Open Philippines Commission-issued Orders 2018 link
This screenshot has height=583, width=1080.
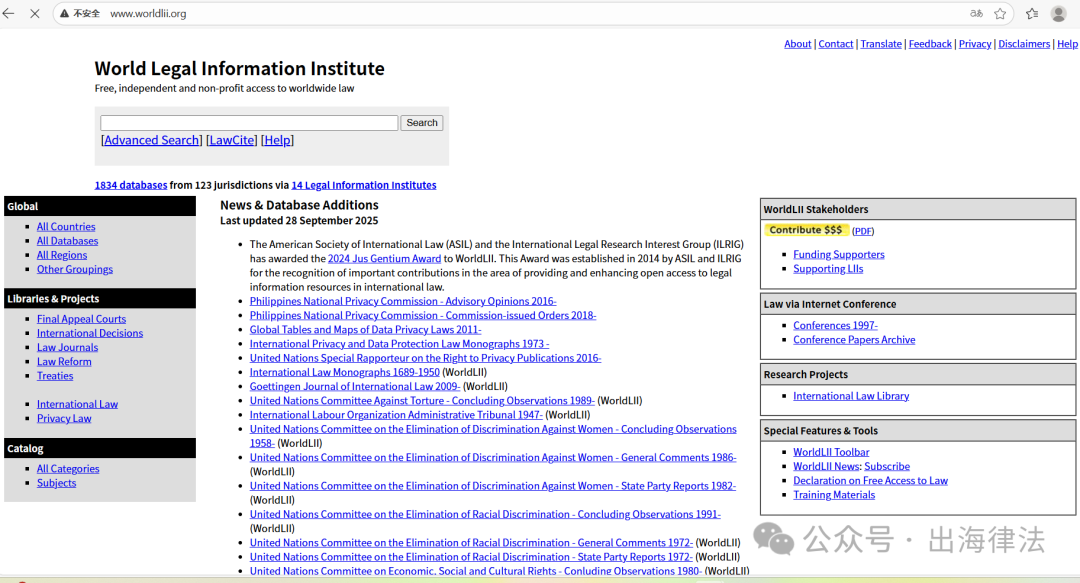(423, 316)
